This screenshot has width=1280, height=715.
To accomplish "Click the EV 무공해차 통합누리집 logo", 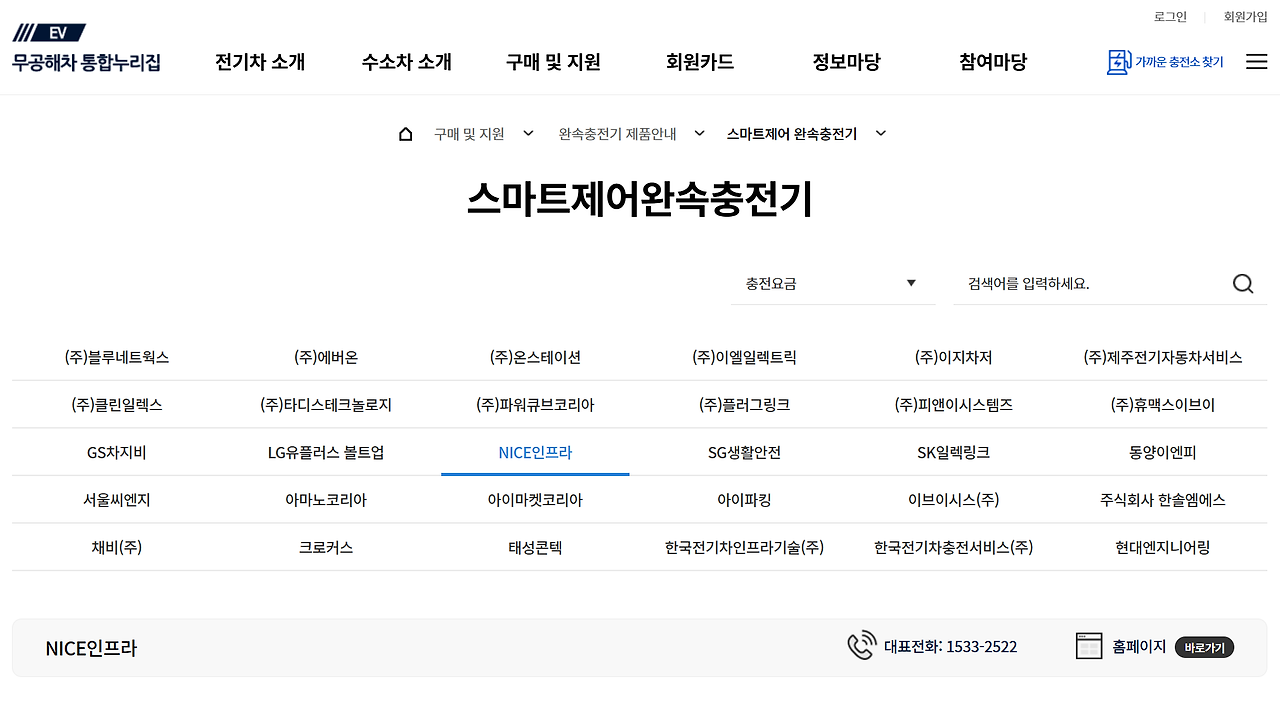I will pos(86,48).
